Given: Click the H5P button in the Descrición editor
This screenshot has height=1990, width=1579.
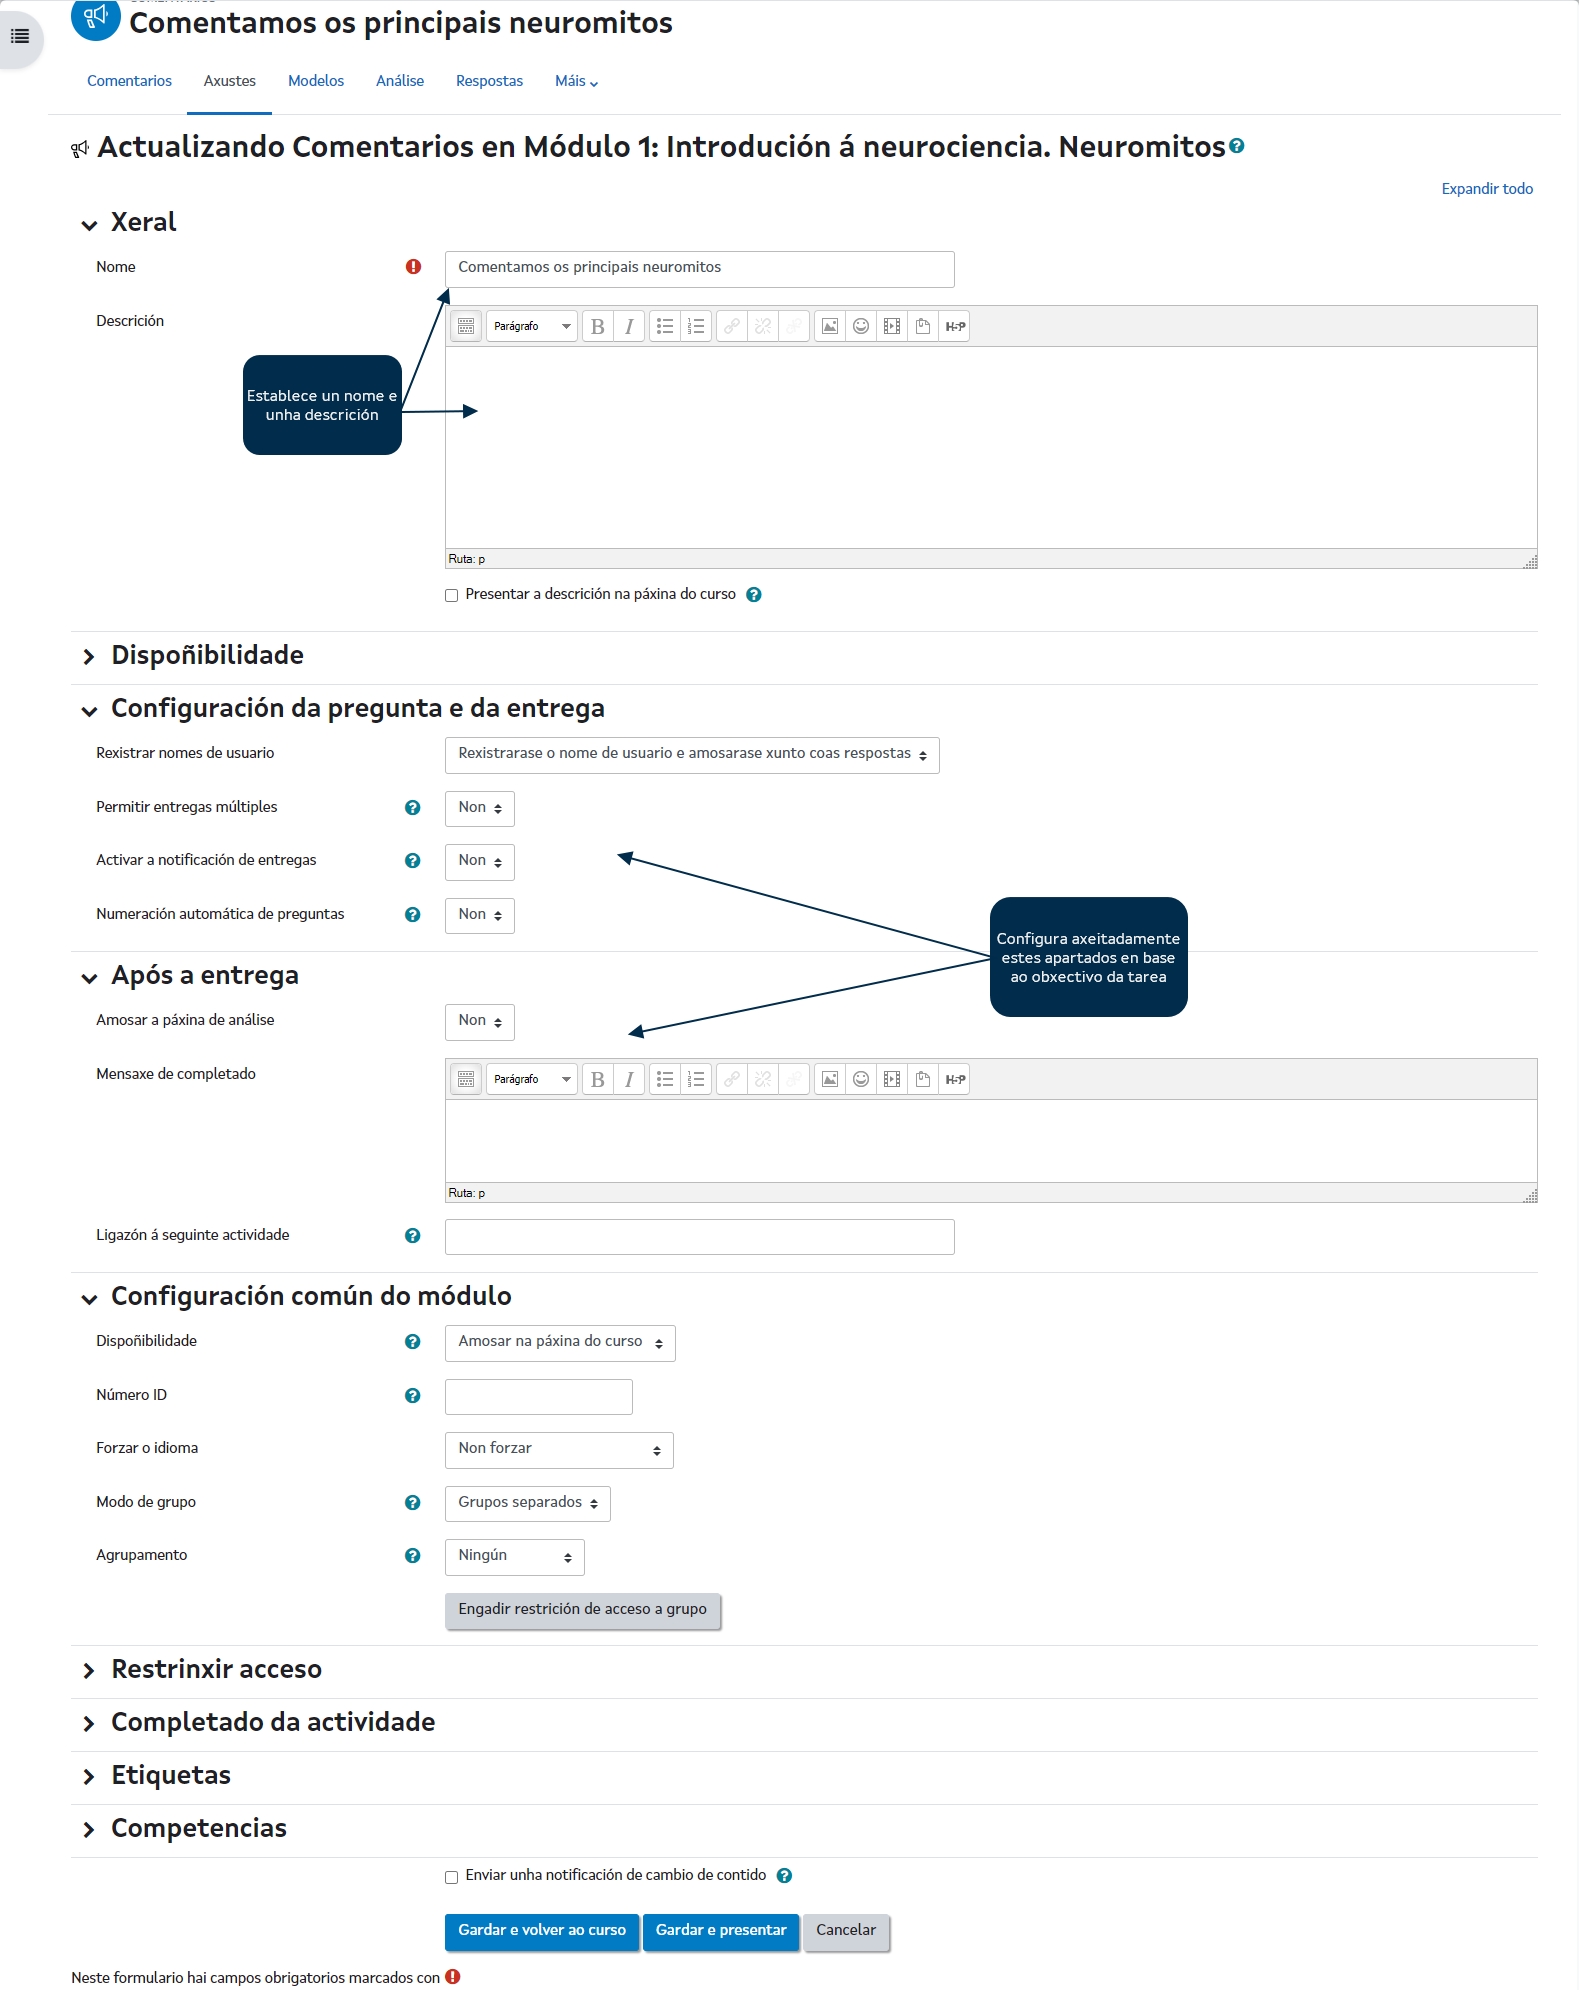Looking at the screenshot, I should 955,327.
